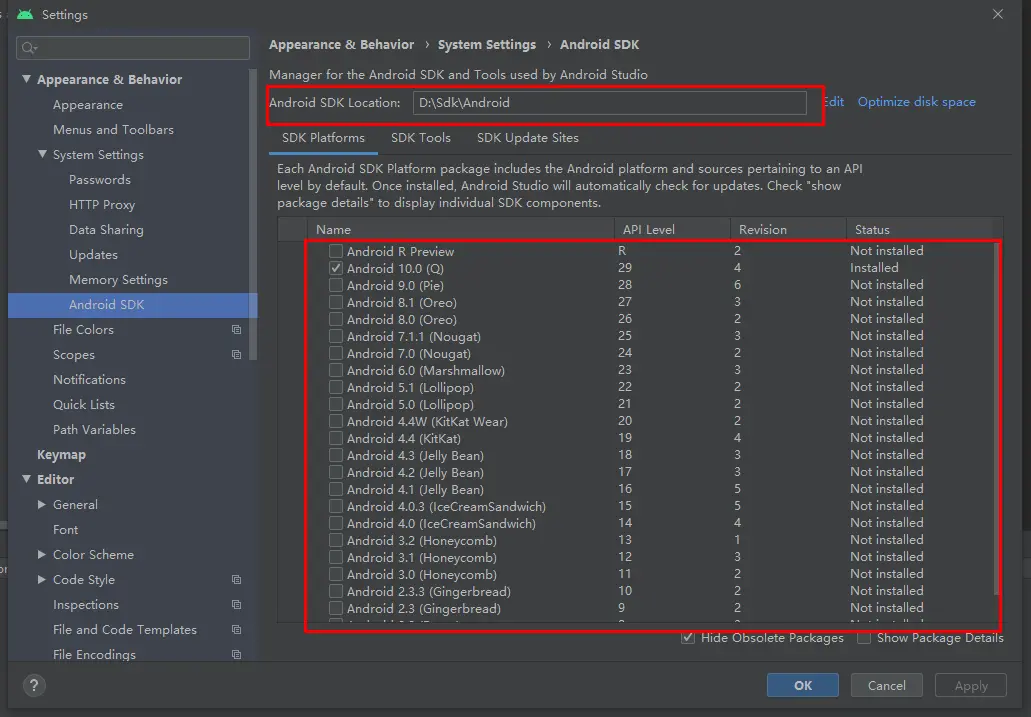
Task: Open Passwords settings page
Action: click(100, 180)
